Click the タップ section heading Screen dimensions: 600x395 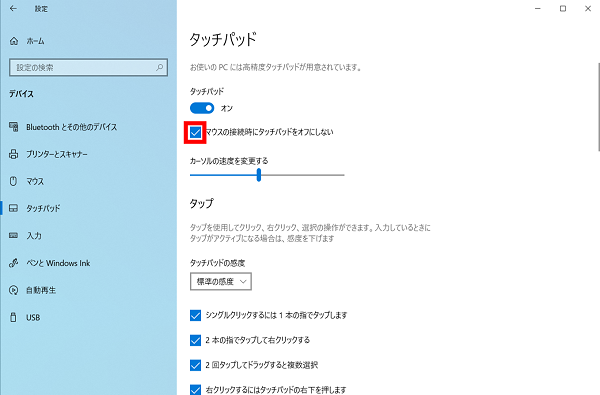(202, 203)
